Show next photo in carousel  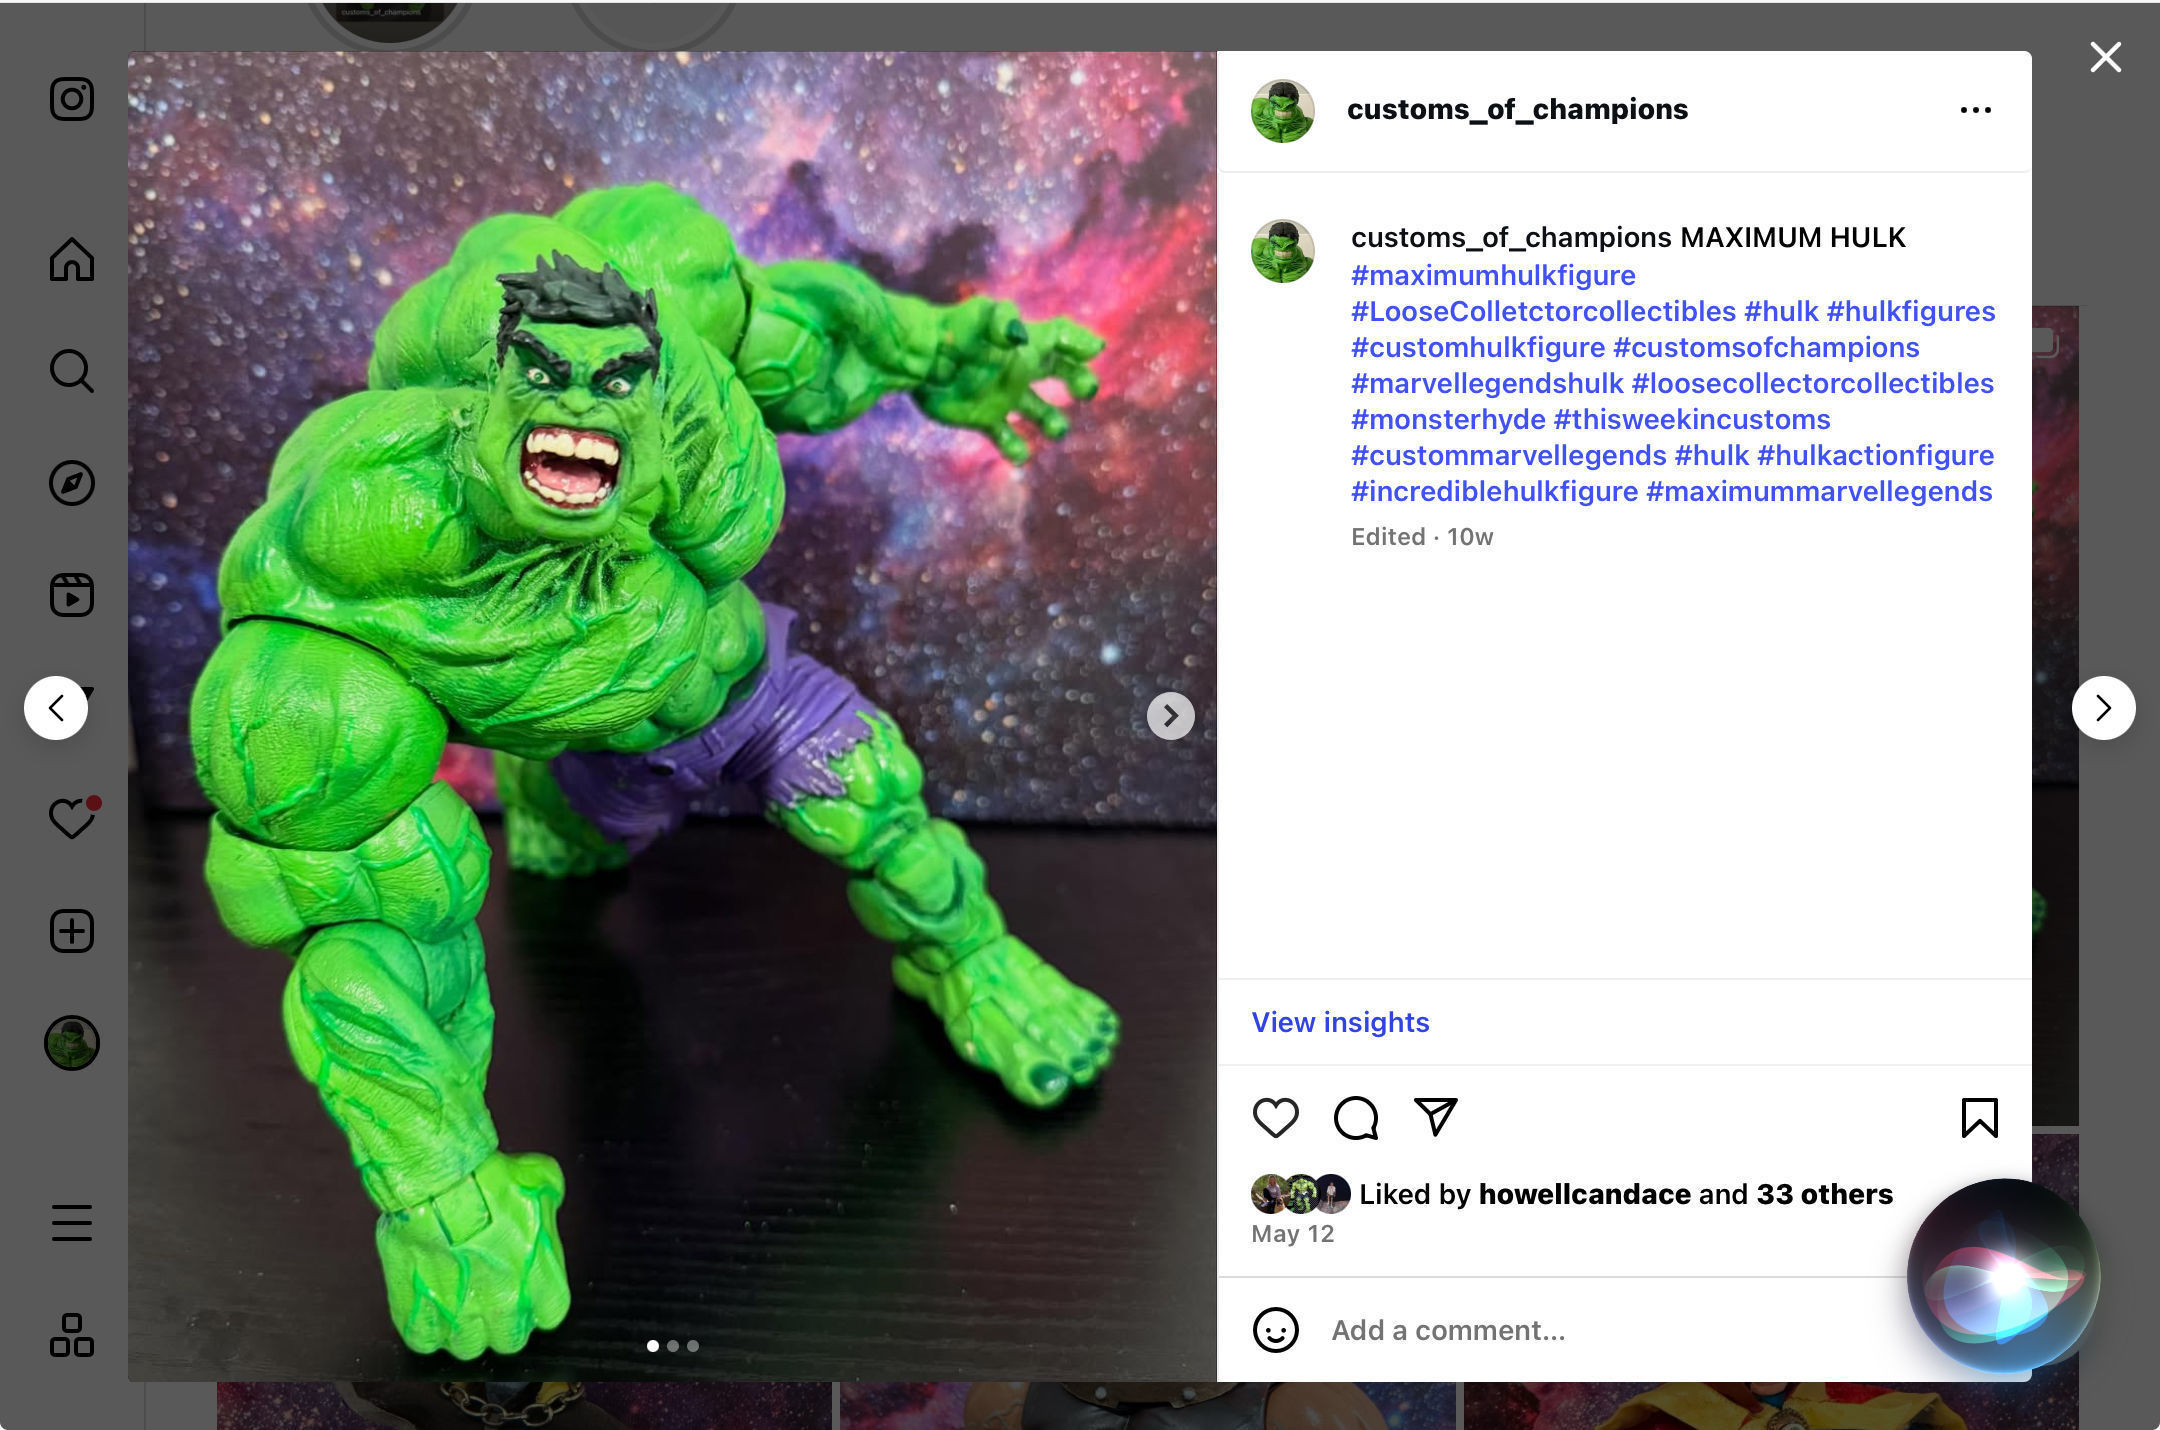tap(1170, 716)
